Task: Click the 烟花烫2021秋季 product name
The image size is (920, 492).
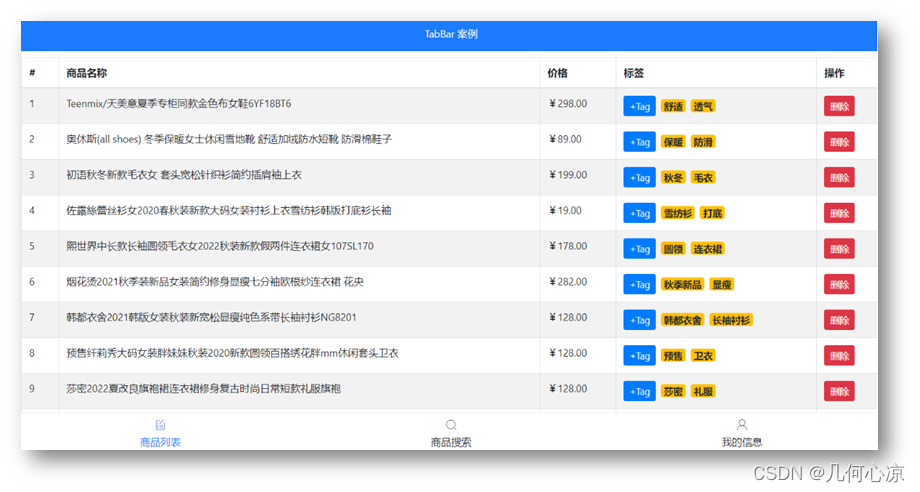Action: (215, 282)
